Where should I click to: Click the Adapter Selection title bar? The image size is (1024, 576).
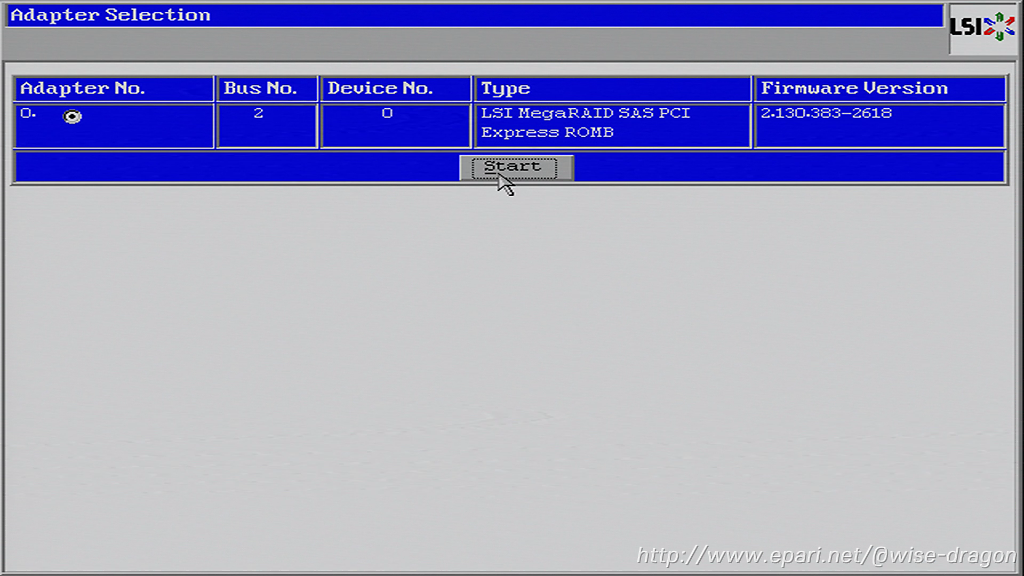pos(475,15)
